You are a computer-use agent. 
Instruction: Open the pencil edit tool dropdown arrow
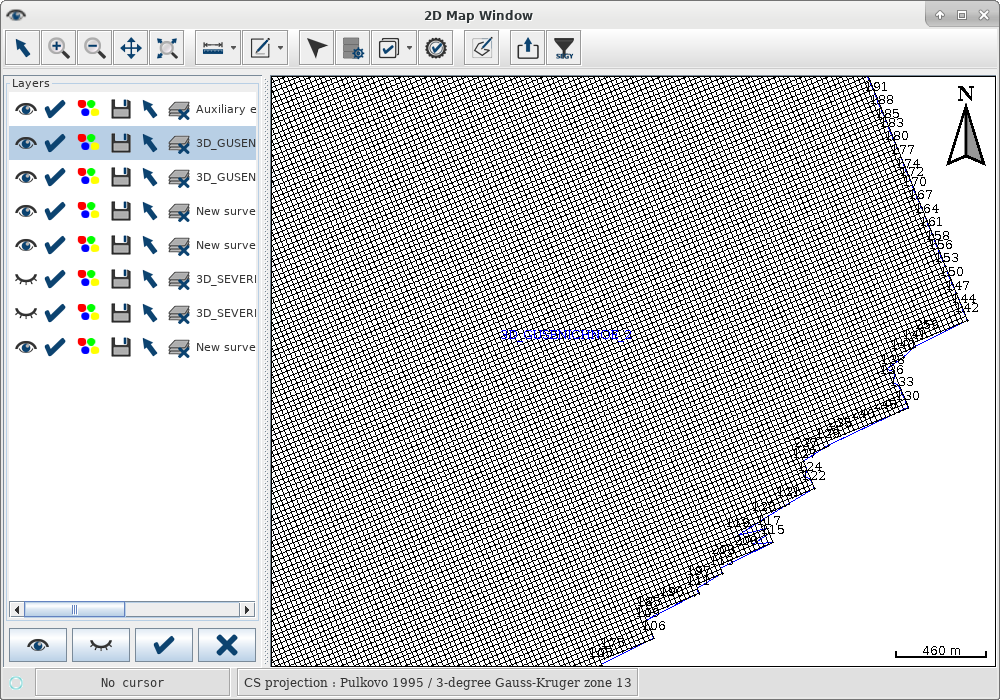tap(281, 48)
